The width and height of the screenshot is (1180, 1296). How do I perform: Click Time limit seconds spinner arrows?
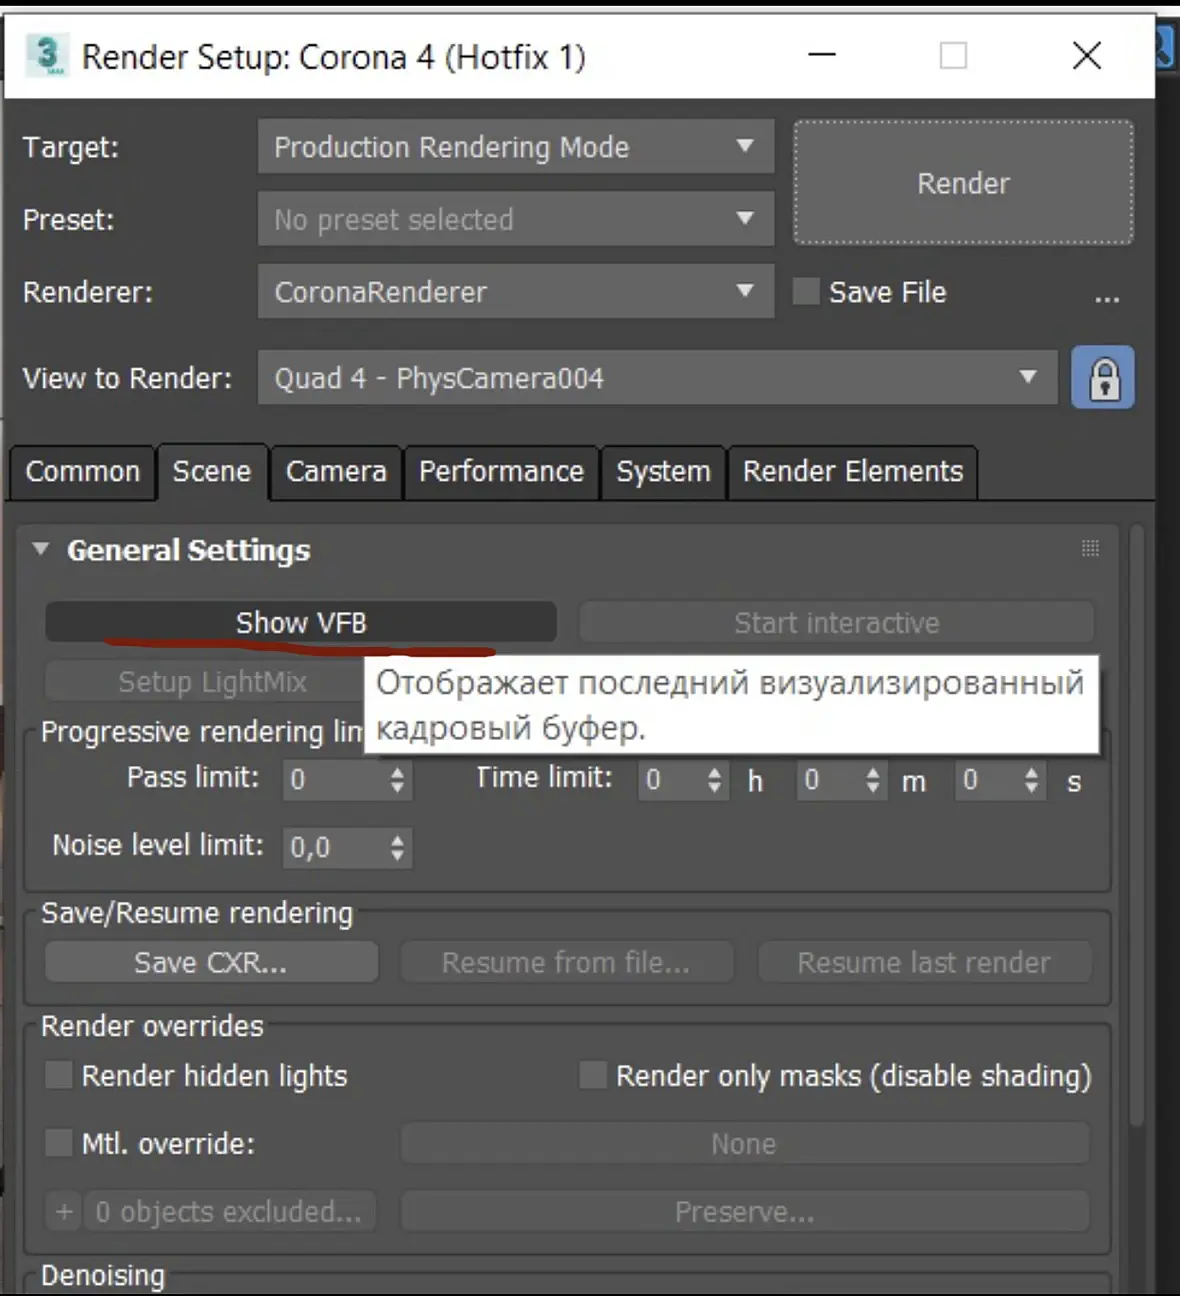click(x=1032, y=779)
